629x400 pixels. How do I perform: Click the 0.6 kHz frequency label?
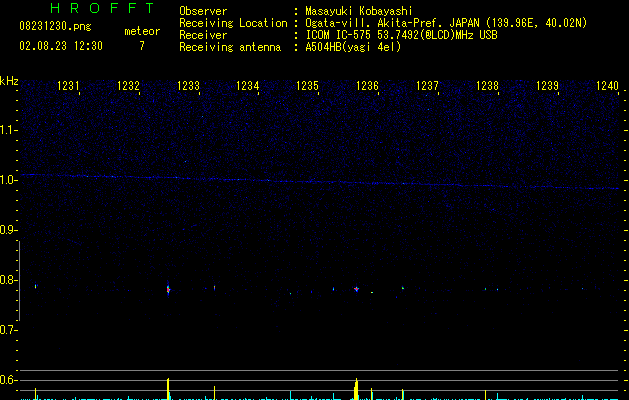(8, 380)
